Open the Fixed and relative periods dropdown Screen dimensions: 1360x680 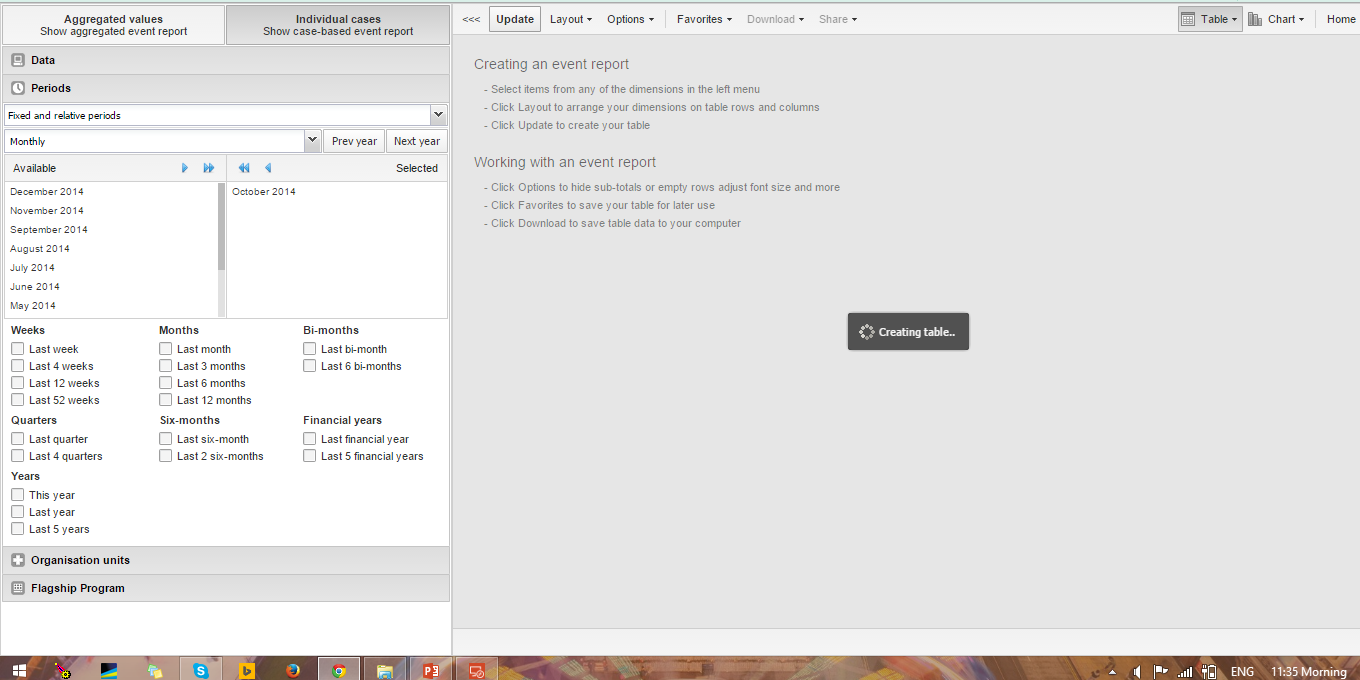438,115
